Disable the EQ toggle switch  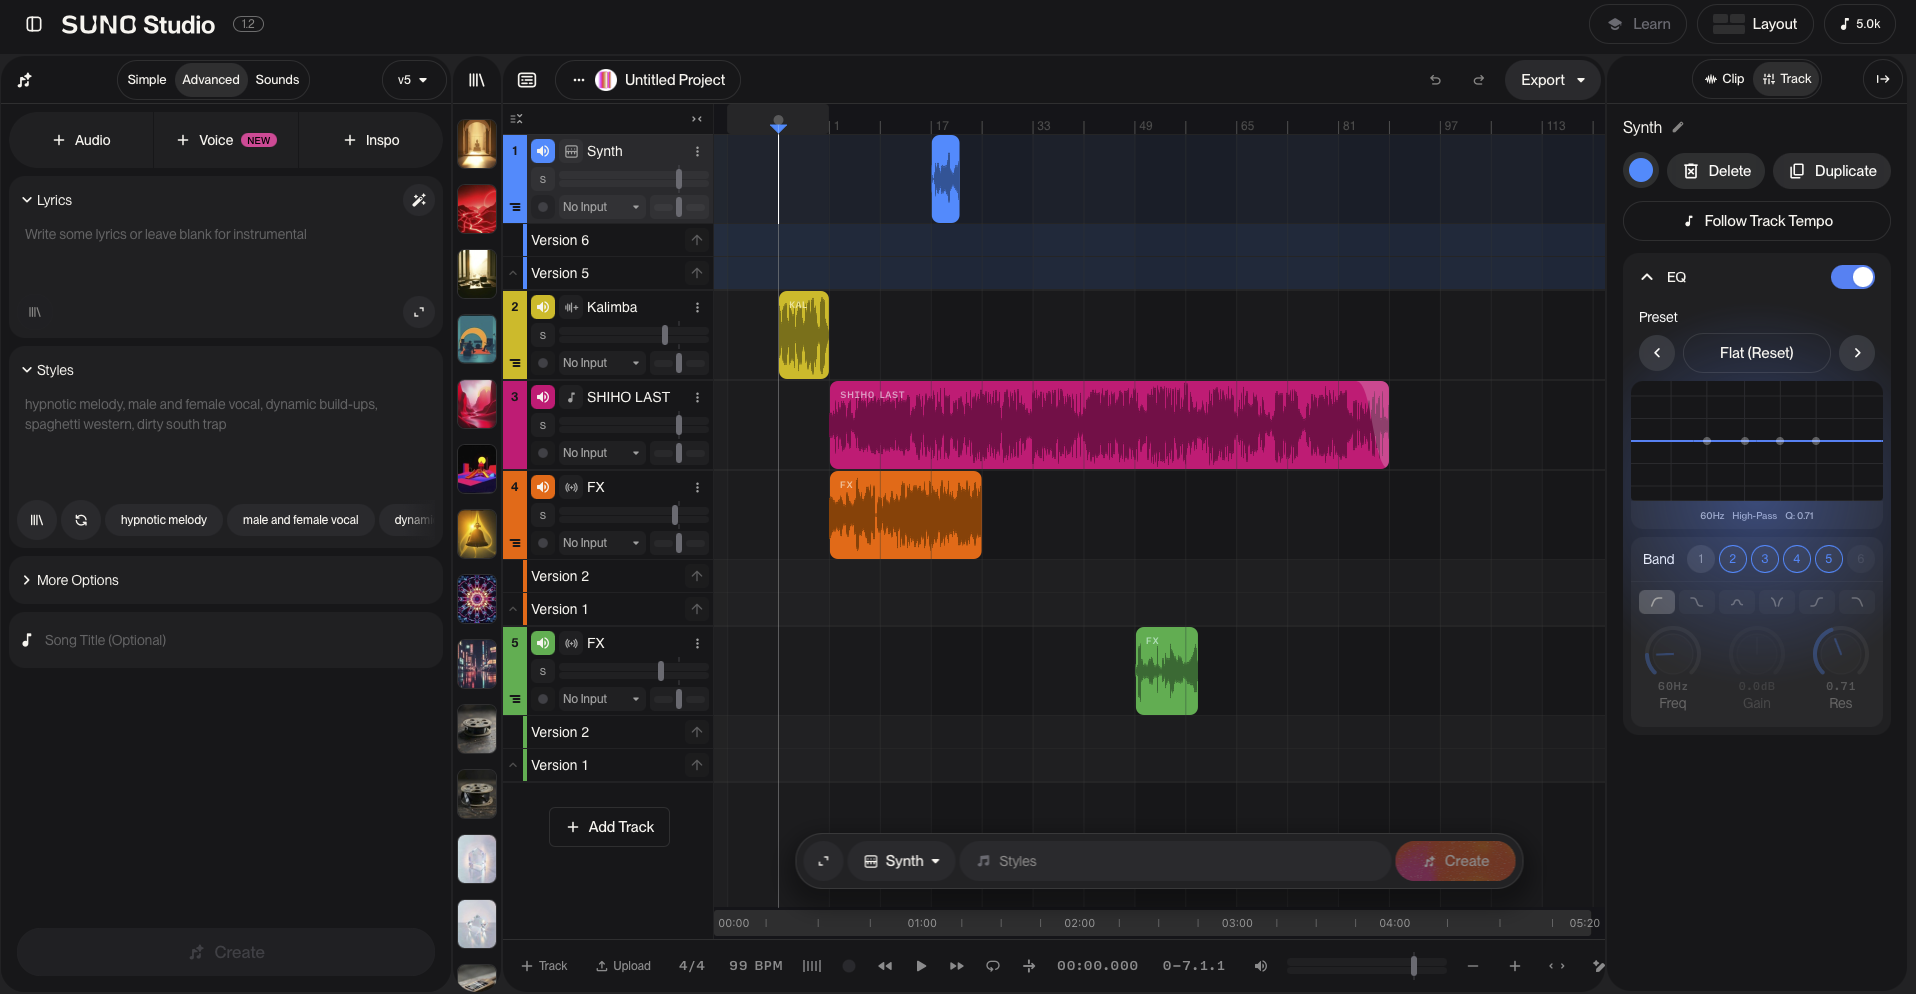coord(1852,277)
